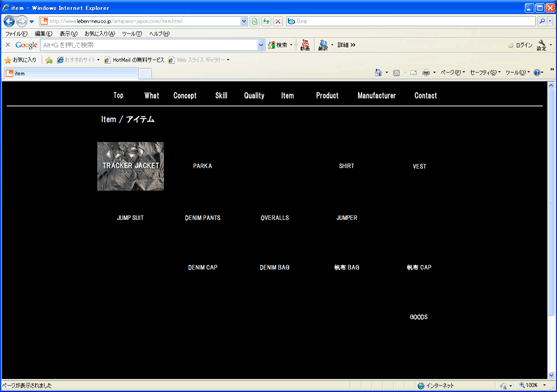Select the item browser tab
This screenshot has width=557, height=392.
pyautogui.click(x=71, y=74)
